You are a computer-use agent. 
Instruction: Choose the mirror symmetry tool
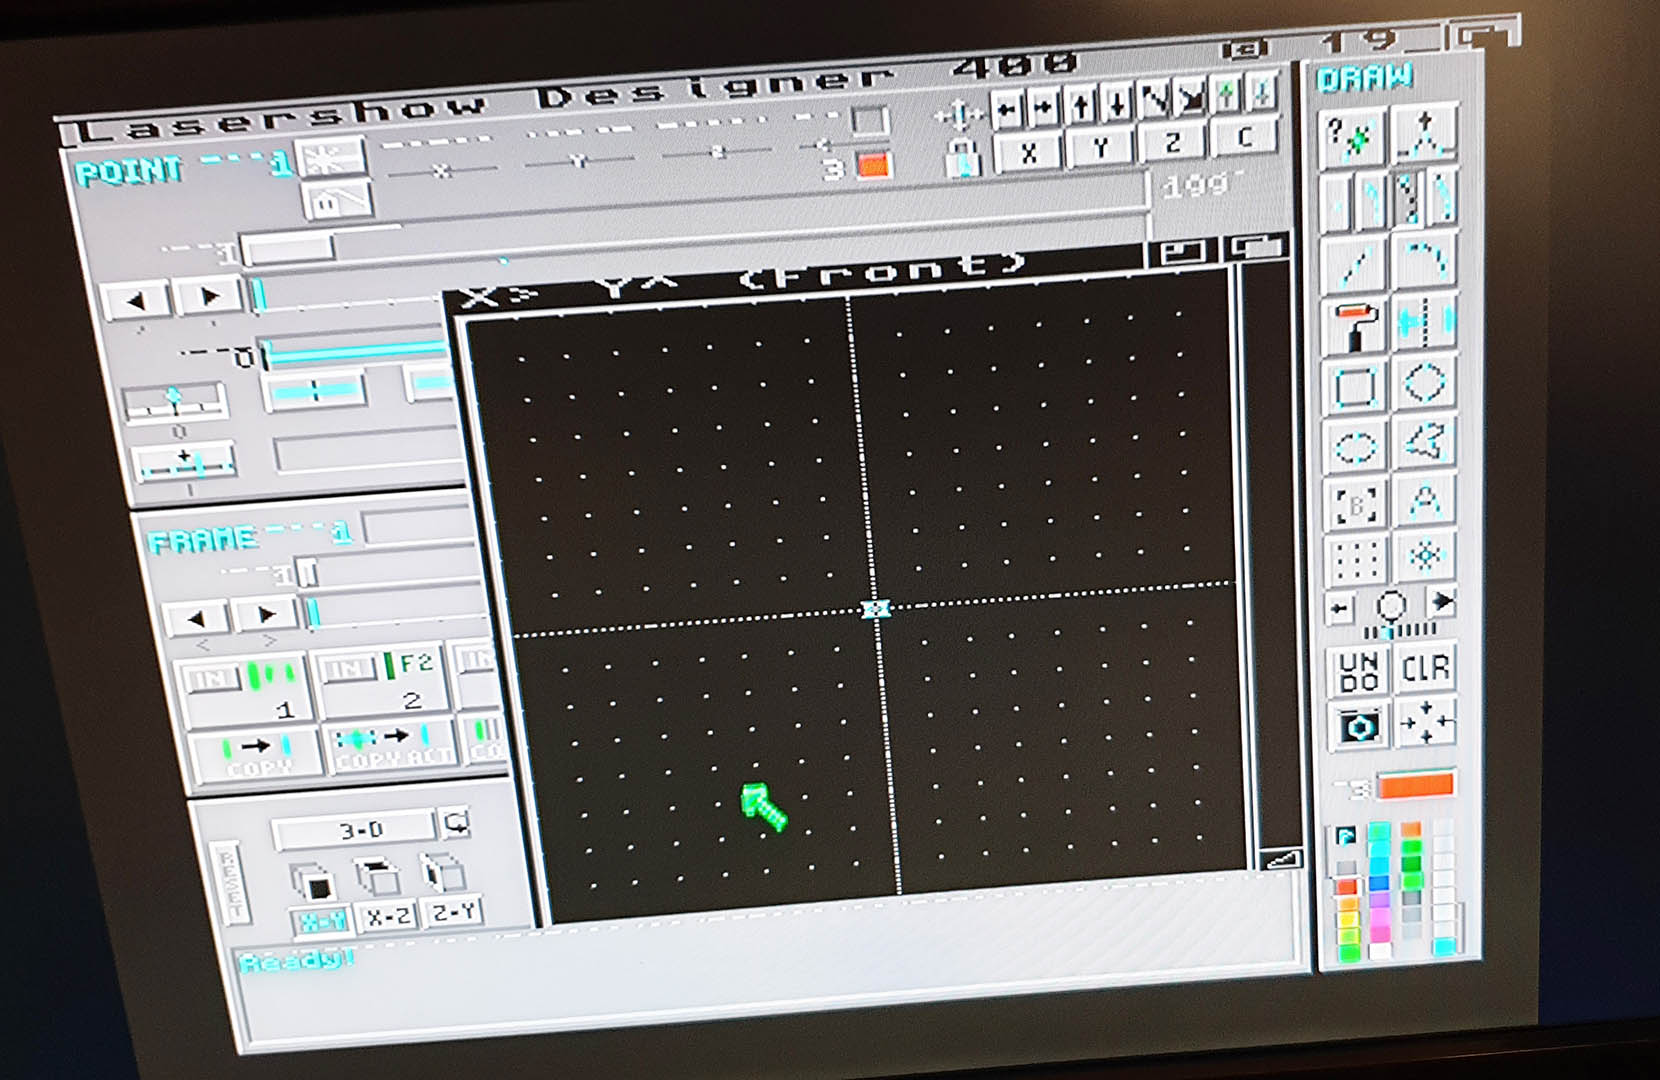(x=1425, y=322)
